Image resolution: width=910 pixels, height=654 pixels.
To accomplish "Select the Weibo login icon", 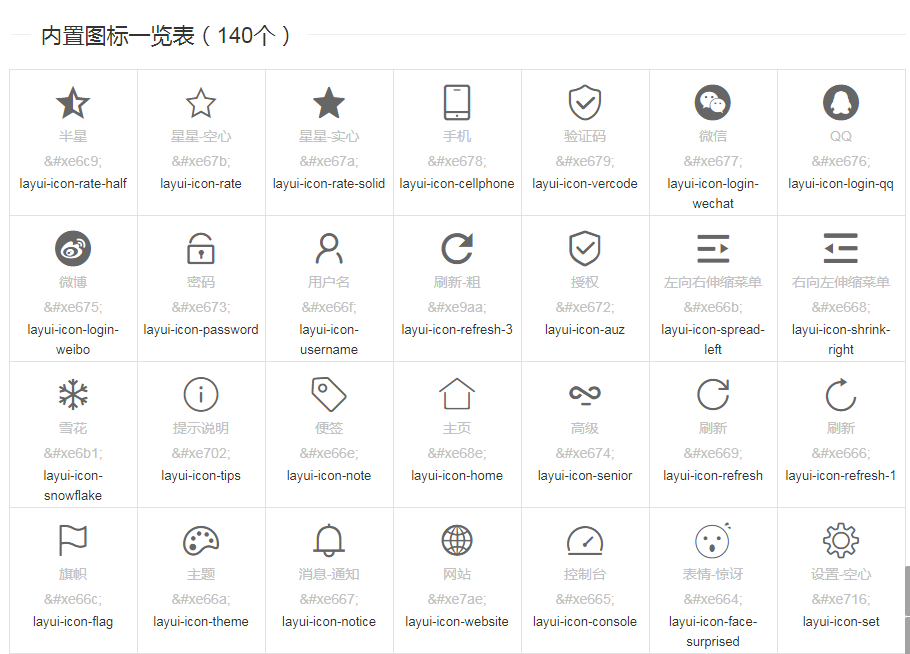I will point(72,247).
